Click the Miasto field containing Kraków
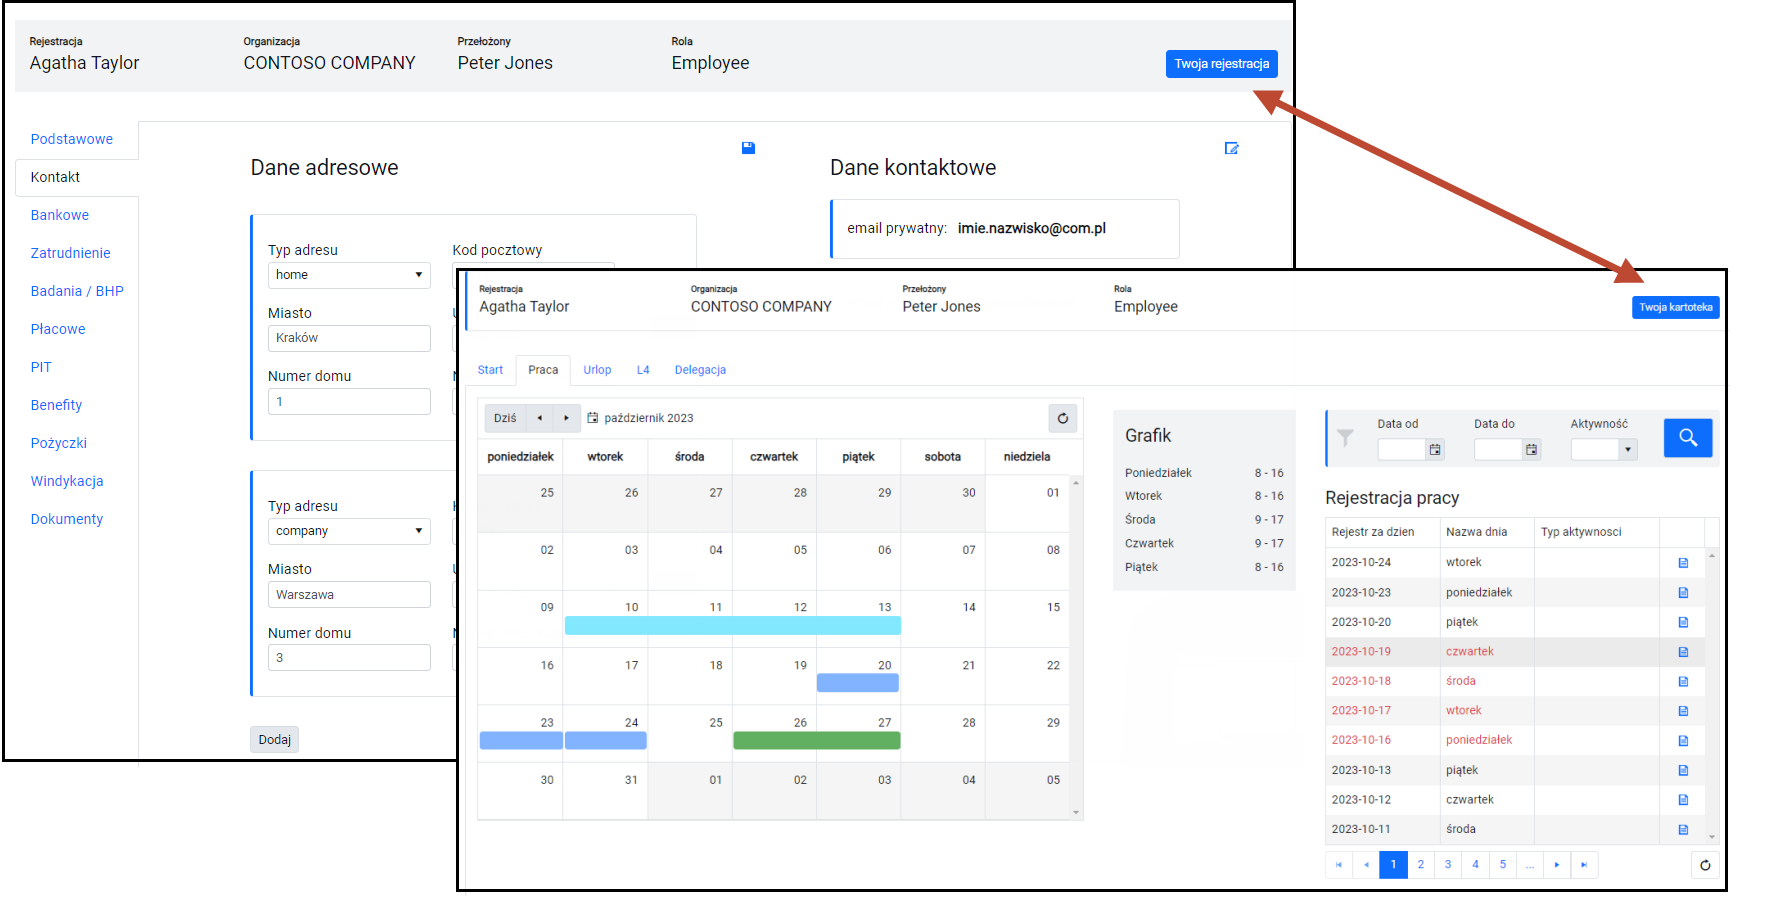The height and width of the screenshot is (906, 1774). coord(349,338)
